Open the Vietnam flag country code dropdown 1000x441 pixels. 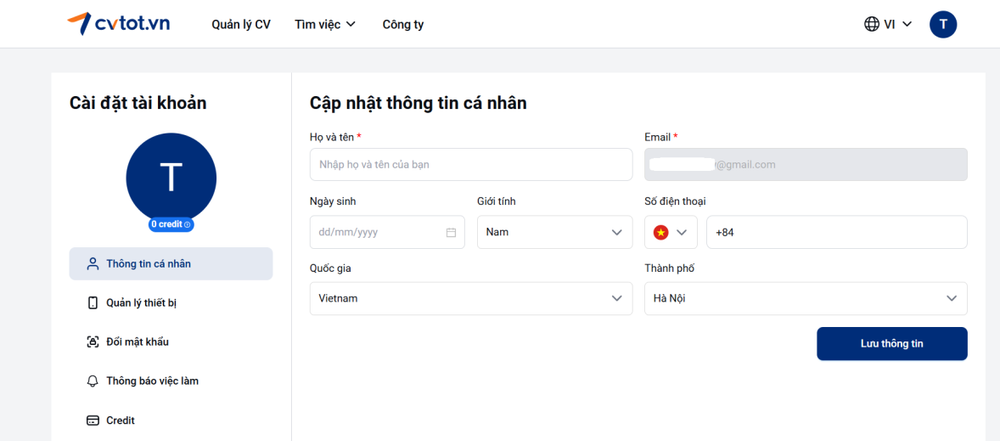[671, 232]
